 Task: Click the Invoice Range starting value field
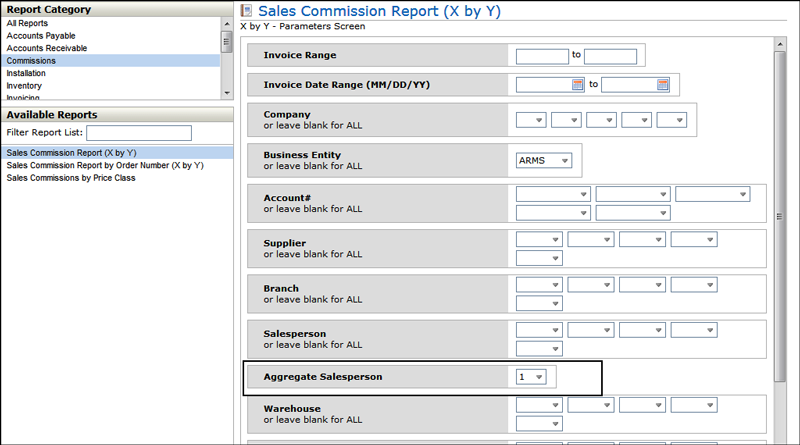(542, 56)
